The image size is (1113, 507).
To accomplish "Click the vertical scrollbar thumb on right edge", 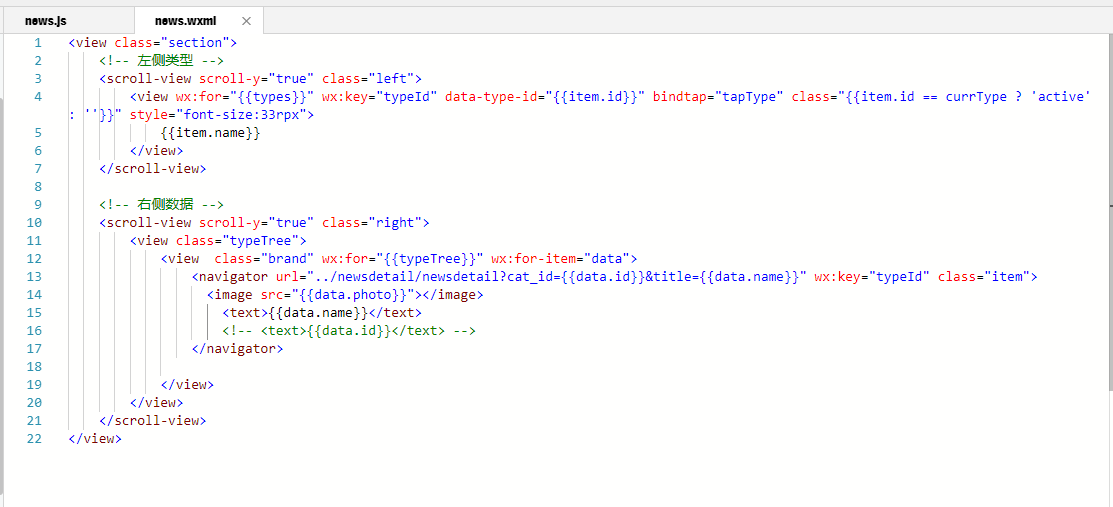I will (x=1109, y=213).
